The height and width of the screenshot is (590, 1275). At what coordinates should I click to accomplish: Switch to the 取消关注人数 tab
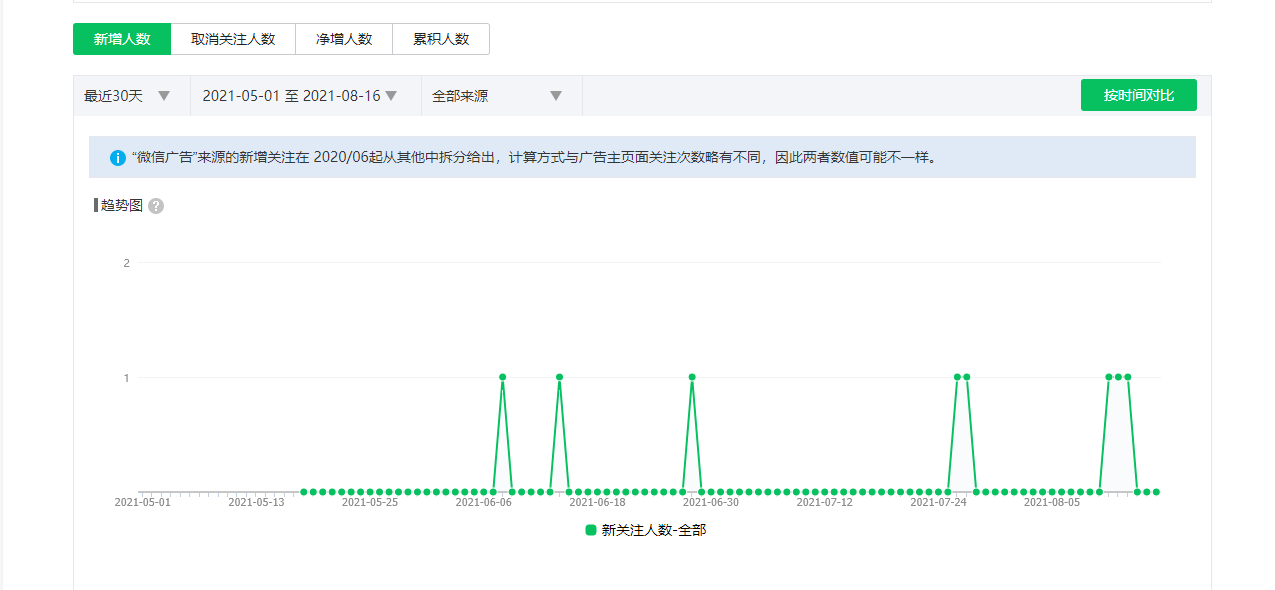tap(233, 39)
